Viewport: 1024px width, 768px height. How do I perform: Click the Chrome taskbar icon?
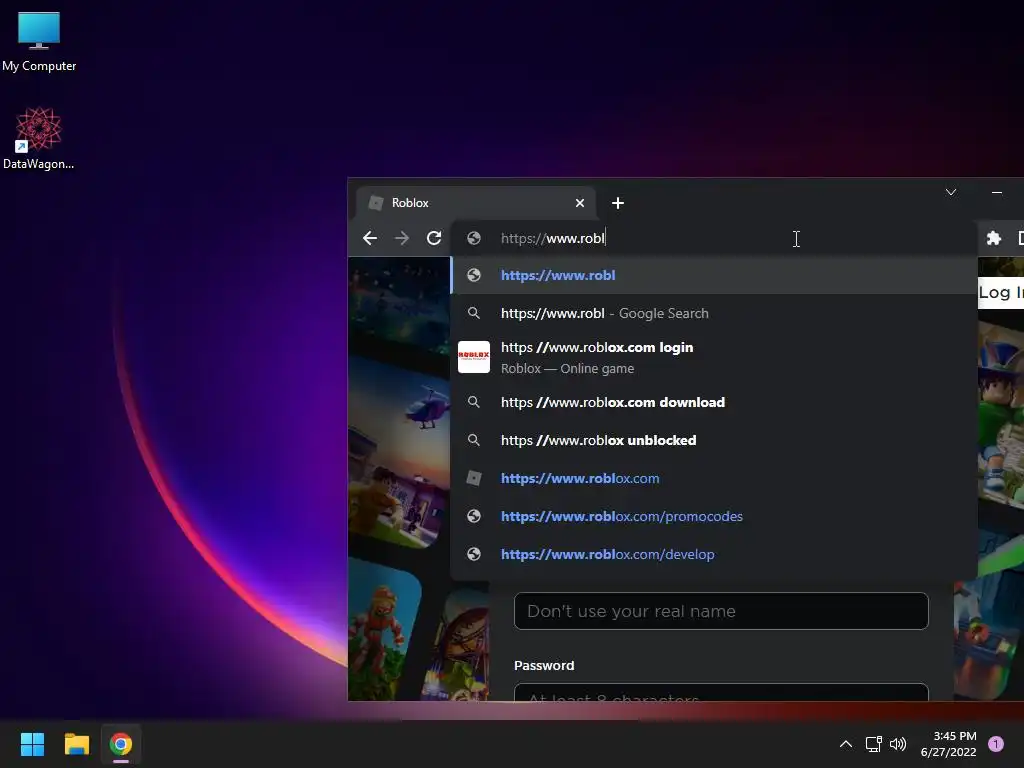coord(121,744)
